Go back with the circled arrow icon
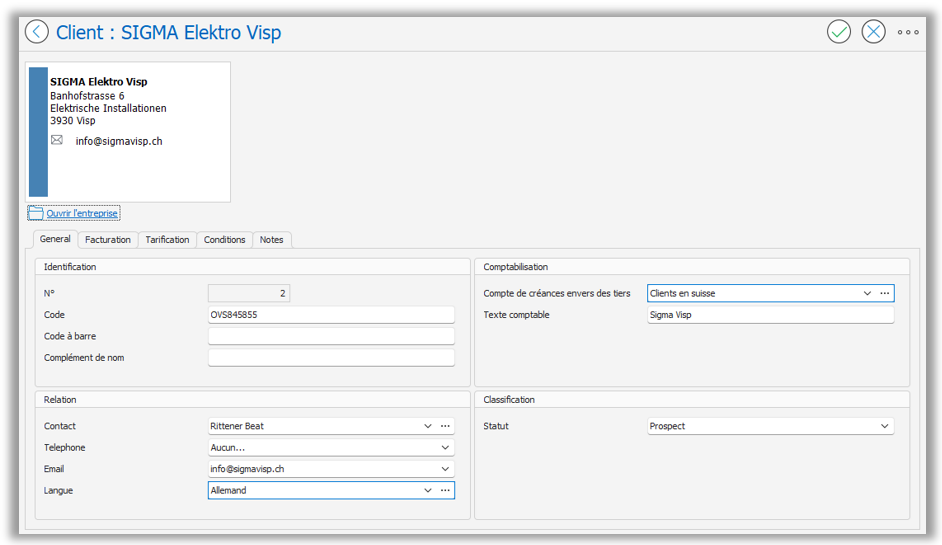The image size is (942, 545). 37,32
